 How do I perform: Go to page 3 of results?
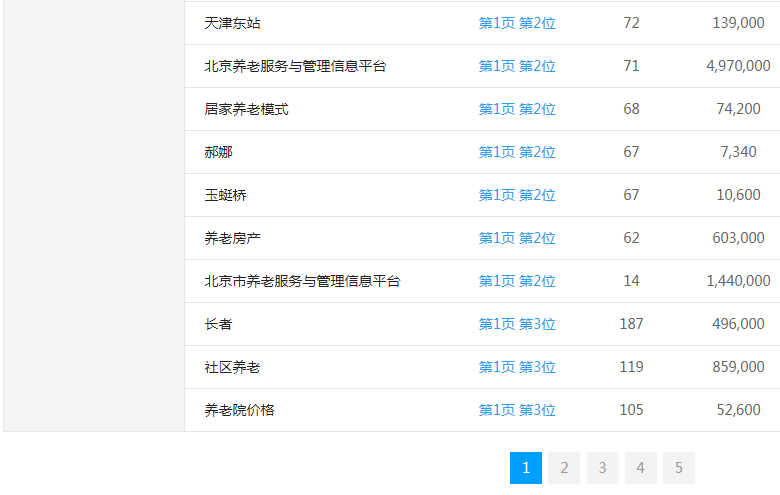(602, 468)
